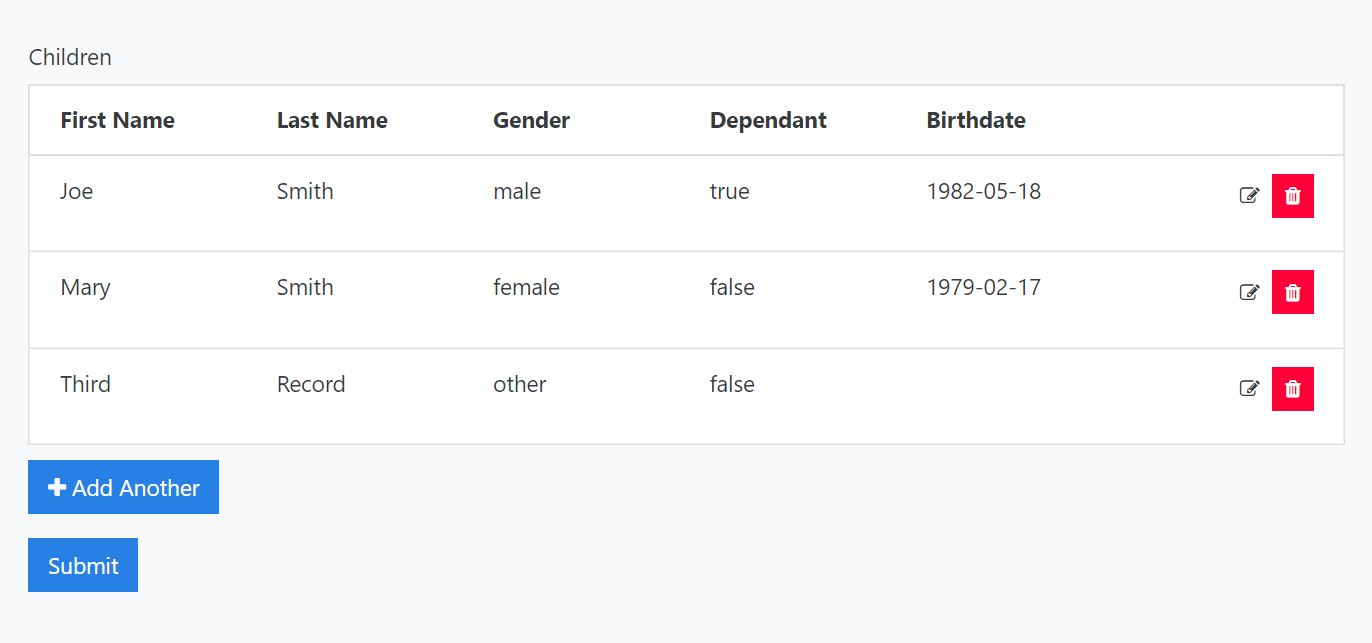Click the 1982-05-18 birthdate cell
The image size is (1372, 643).
pyautogui.click(x=983, y=191)
